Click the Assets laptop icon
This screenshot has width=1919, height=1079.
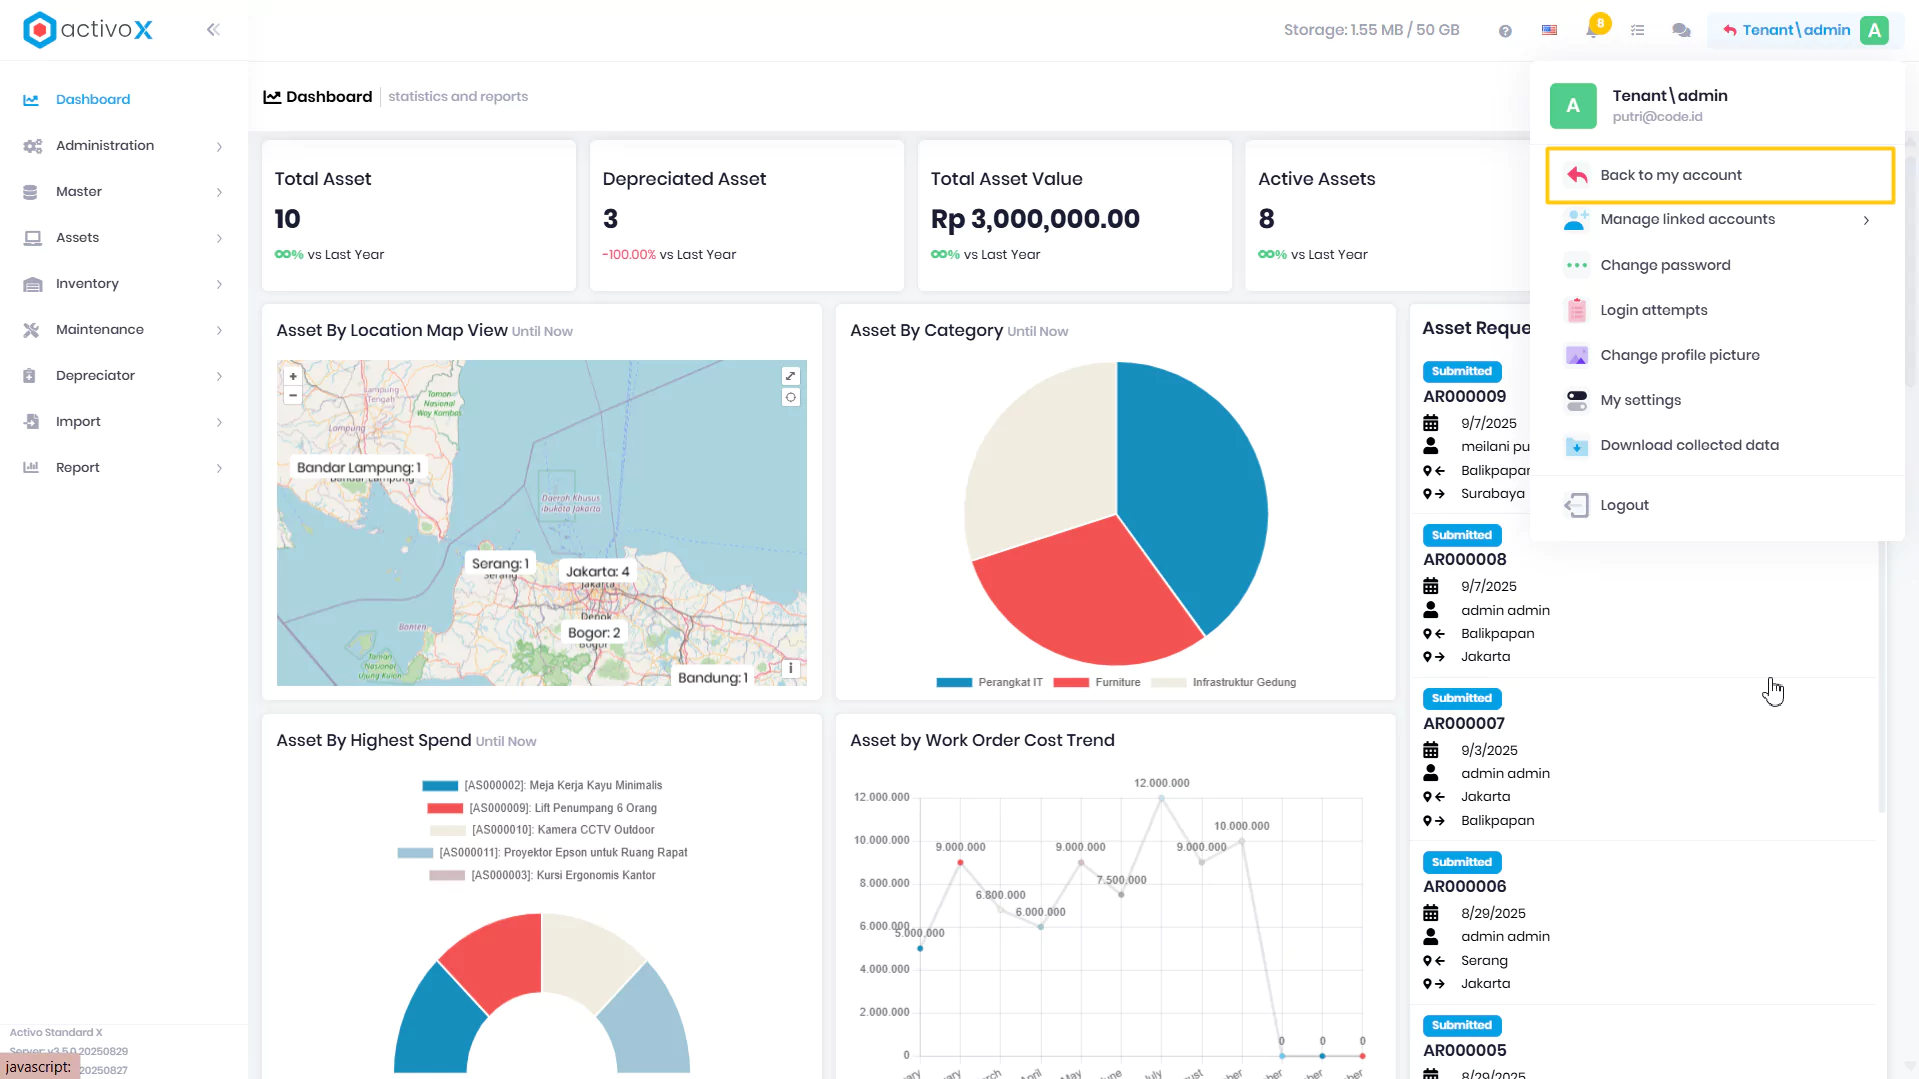32,238
